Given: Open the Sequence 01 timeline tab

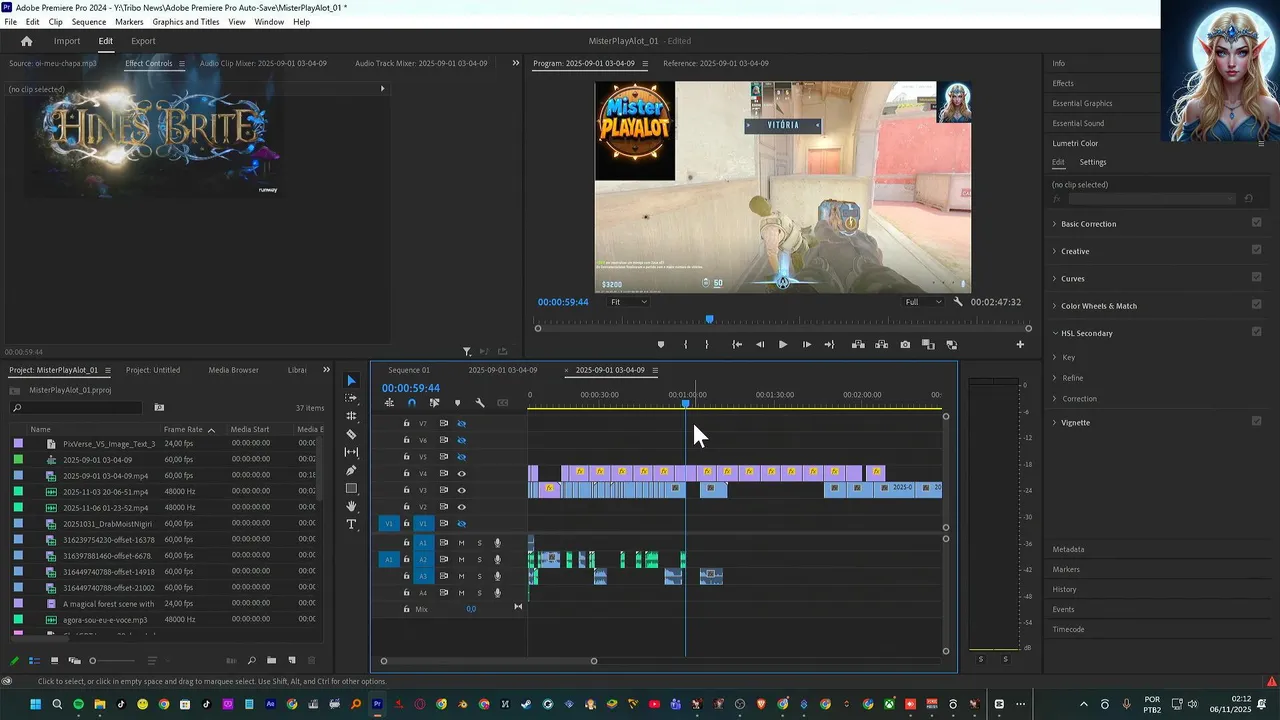Looking at the screenshot, I should point(409,370).
